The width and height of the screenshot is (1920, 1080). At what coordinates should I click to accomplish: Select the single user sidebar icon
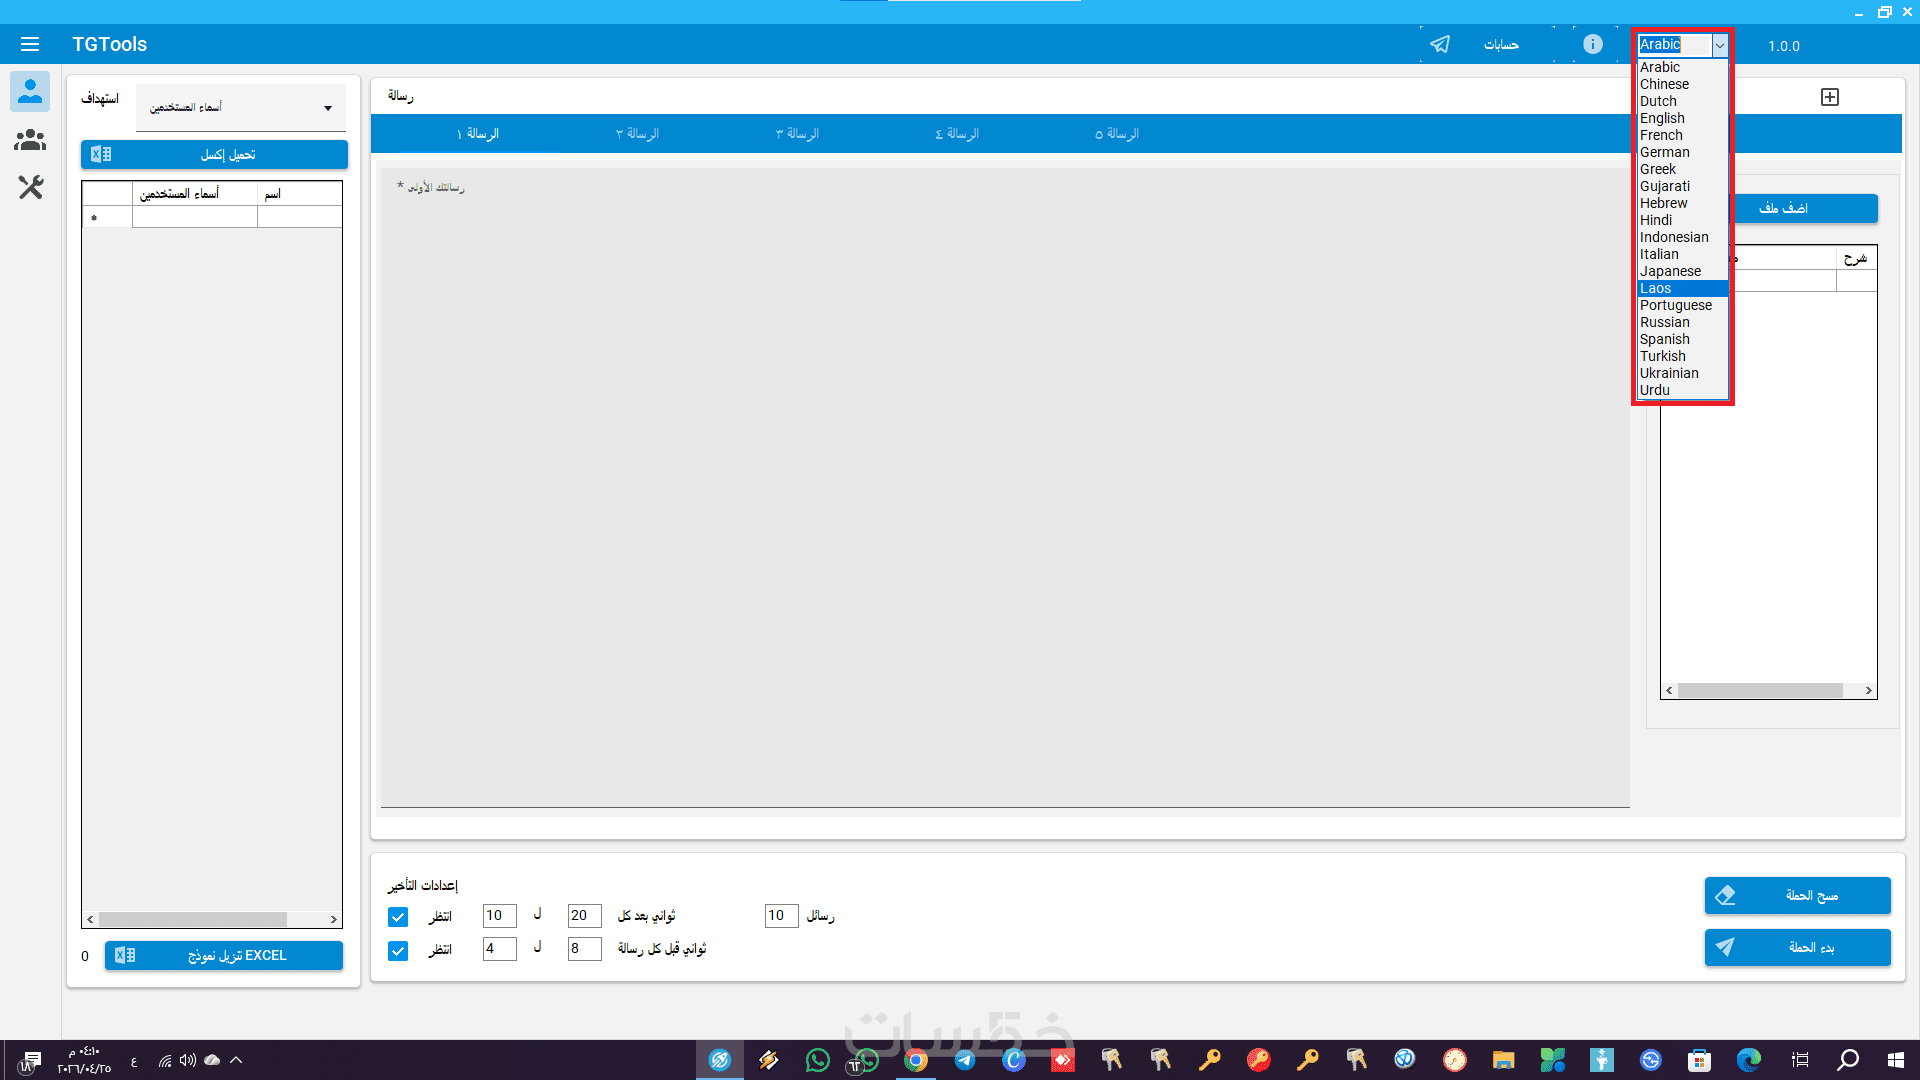click(x=30, y=91)
